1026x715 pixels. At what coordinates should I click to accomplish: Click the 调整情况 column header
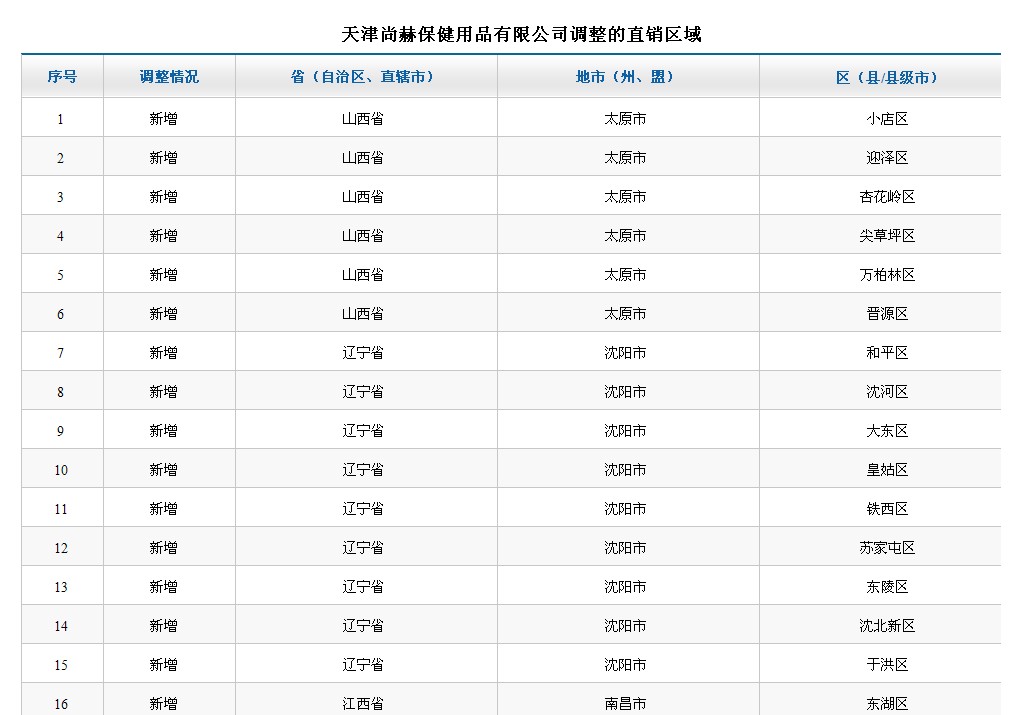169,77
